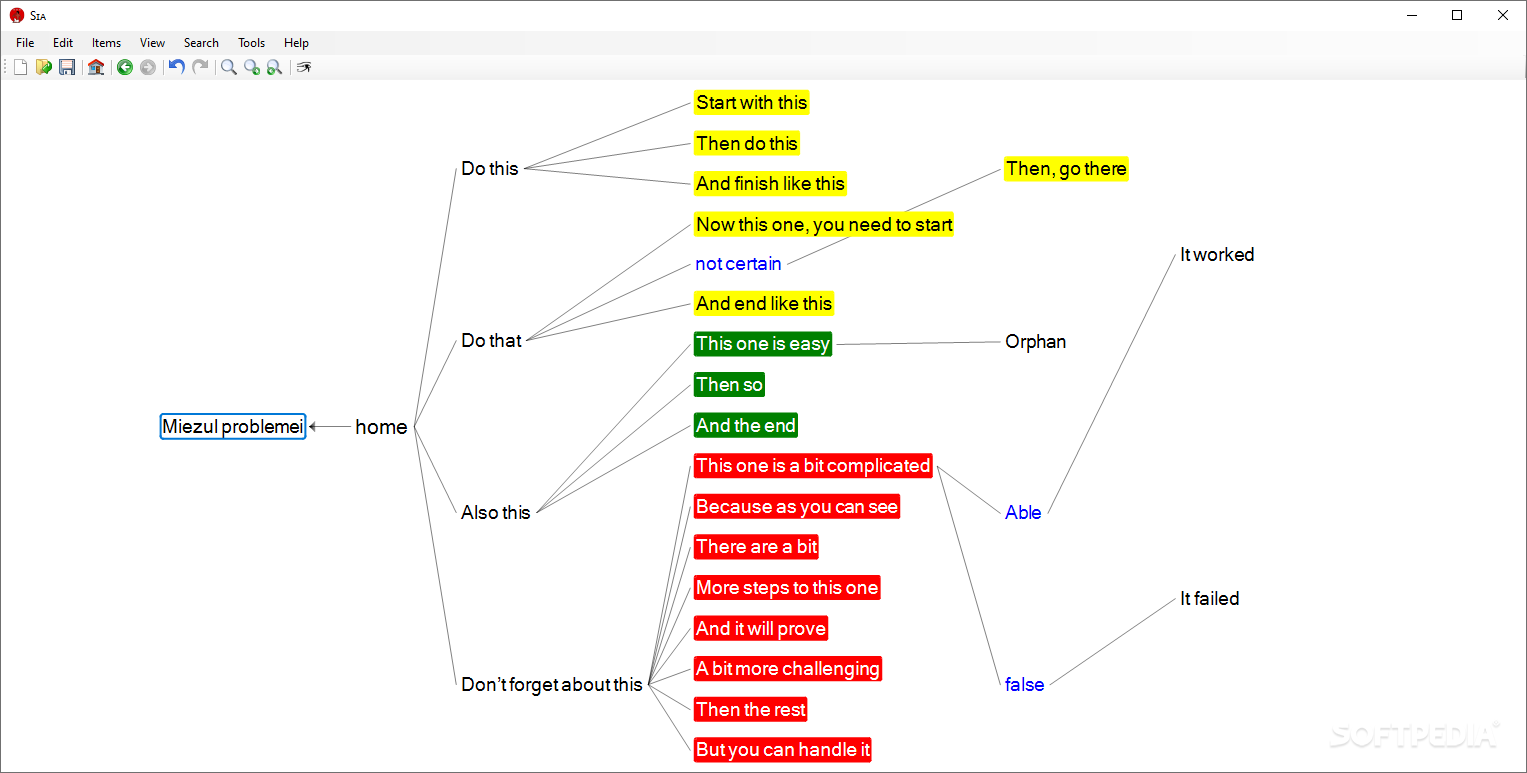Open the Help menu
The image size is (1527, 773).
click(296, 43)
